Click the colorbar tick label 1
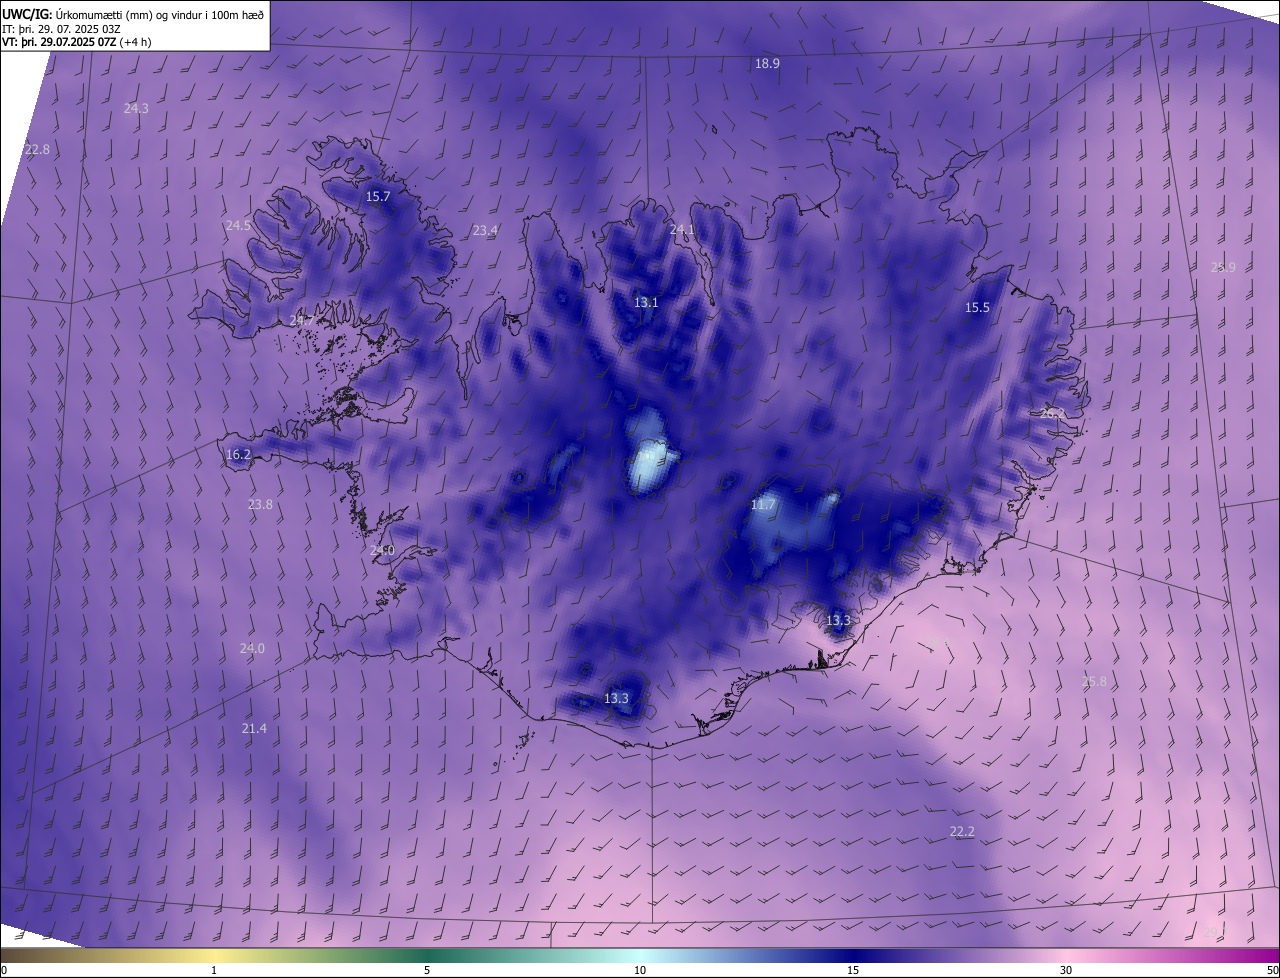1280x978 pixels. [214, 971]
